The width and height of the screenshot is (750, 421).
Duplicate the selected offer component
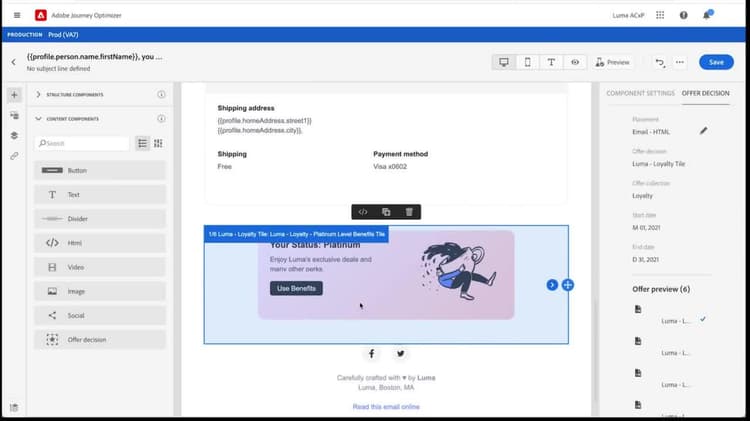tap(386, 212)
